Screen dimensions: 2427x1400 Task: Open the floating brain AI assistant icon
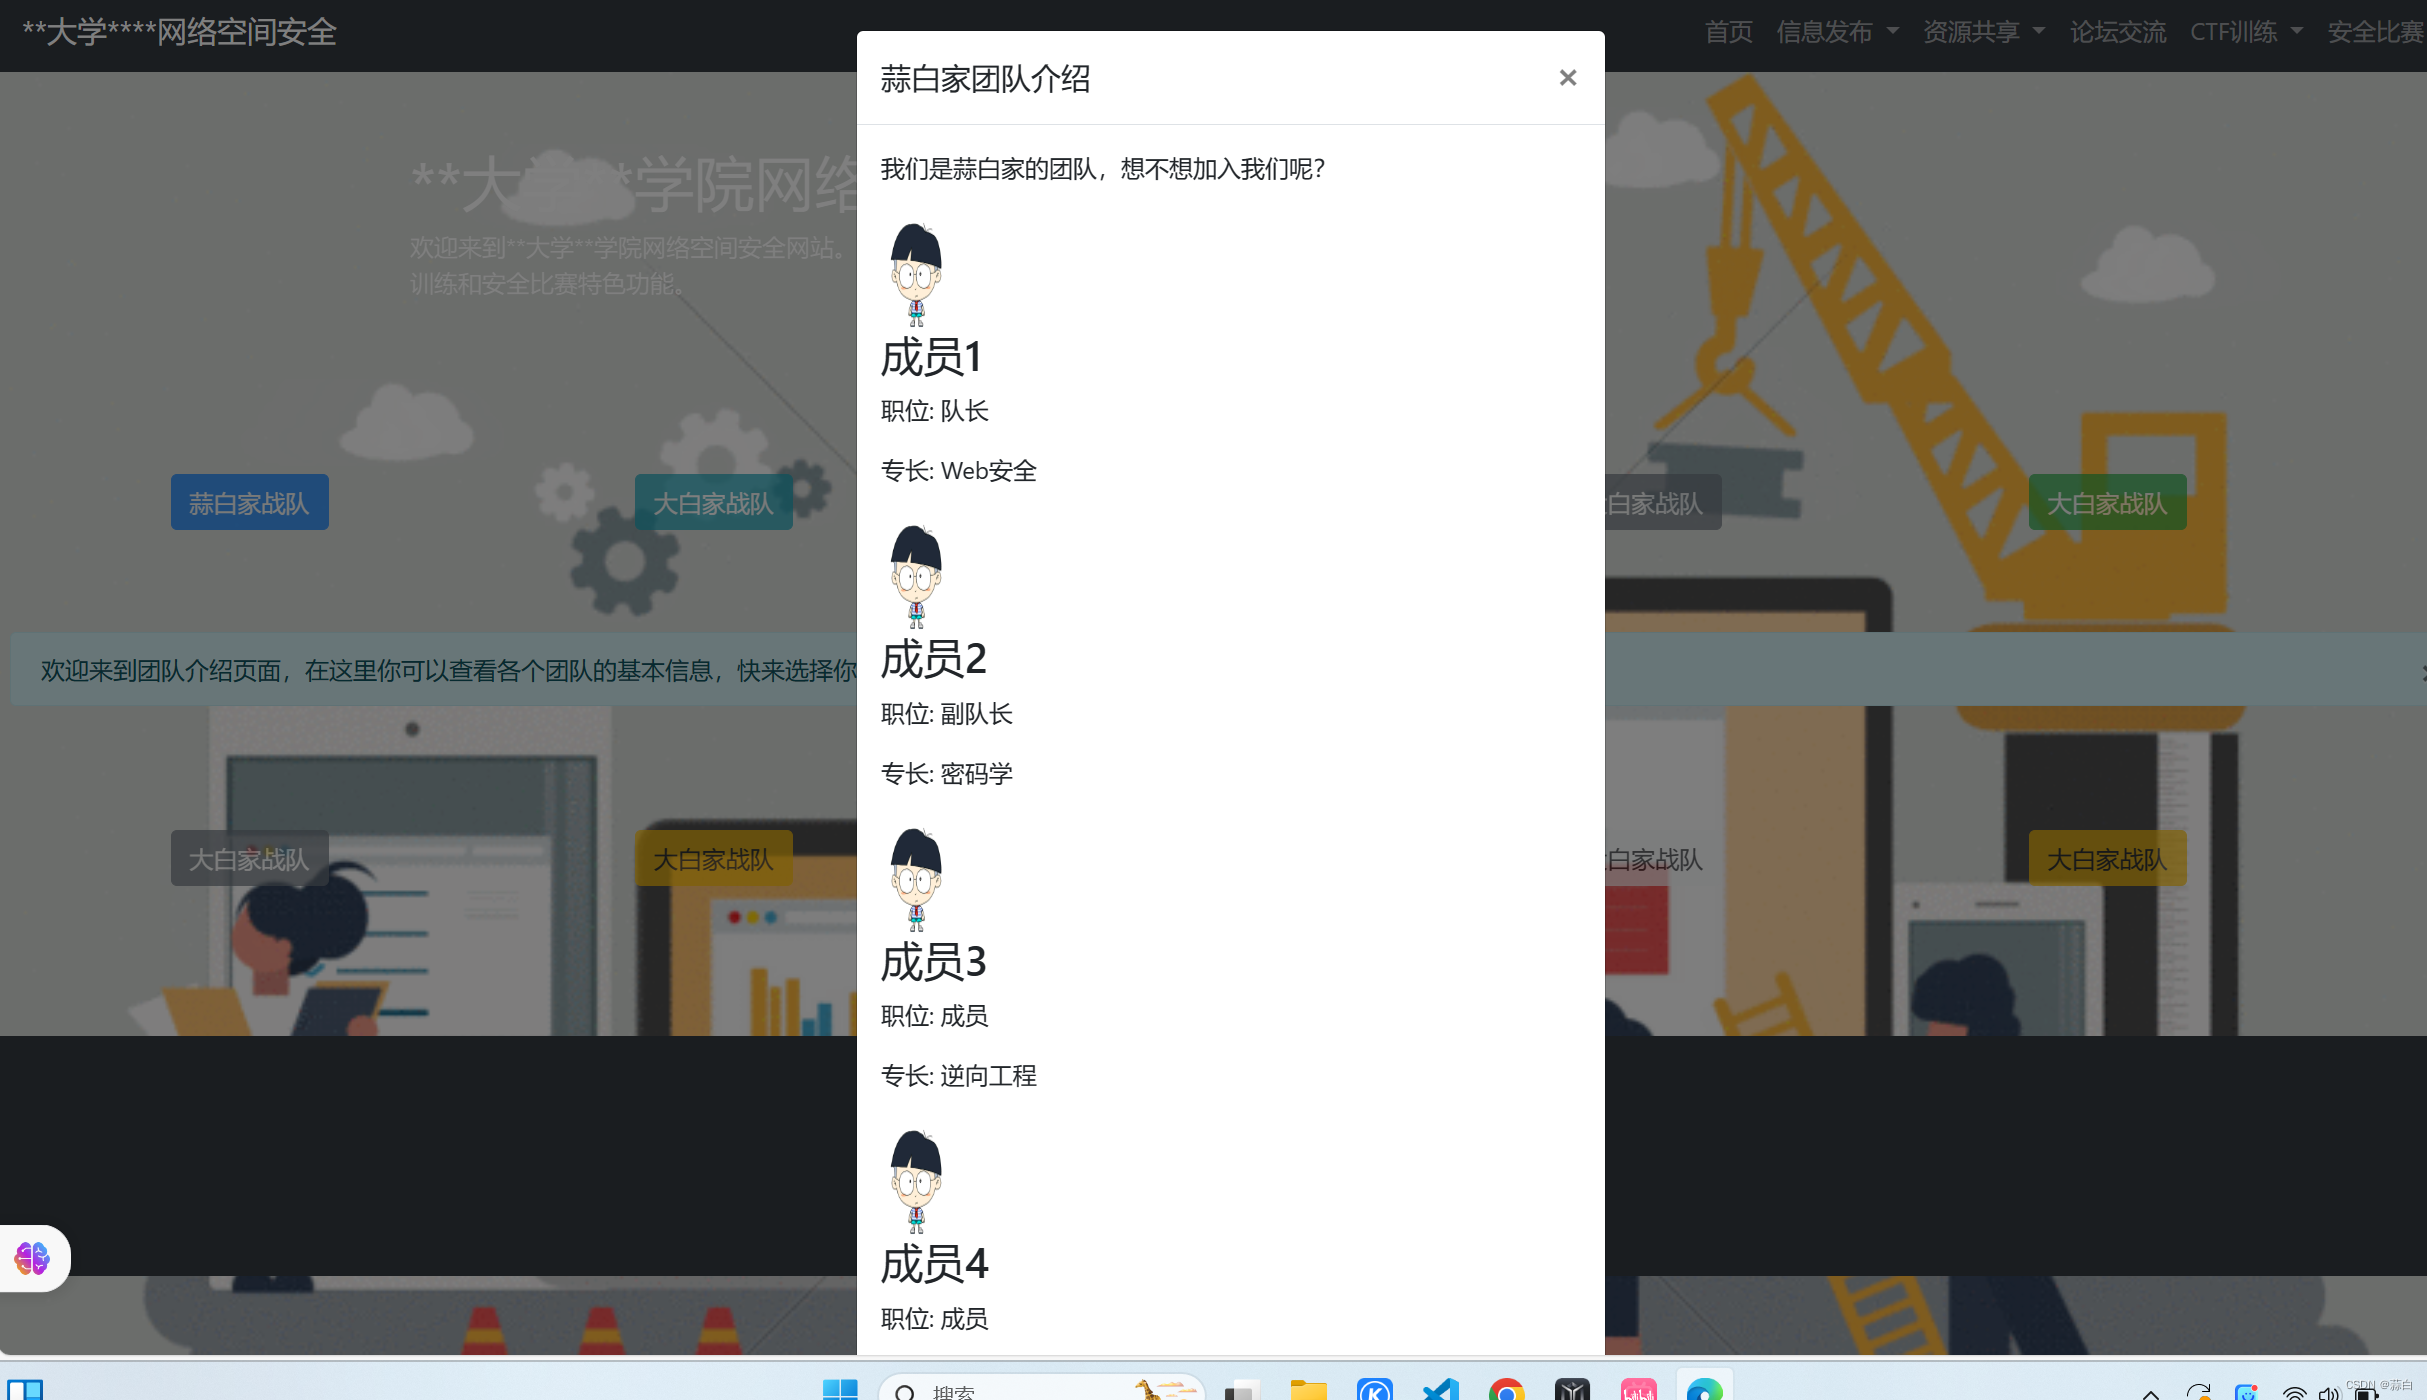(x=32, y=1258)
